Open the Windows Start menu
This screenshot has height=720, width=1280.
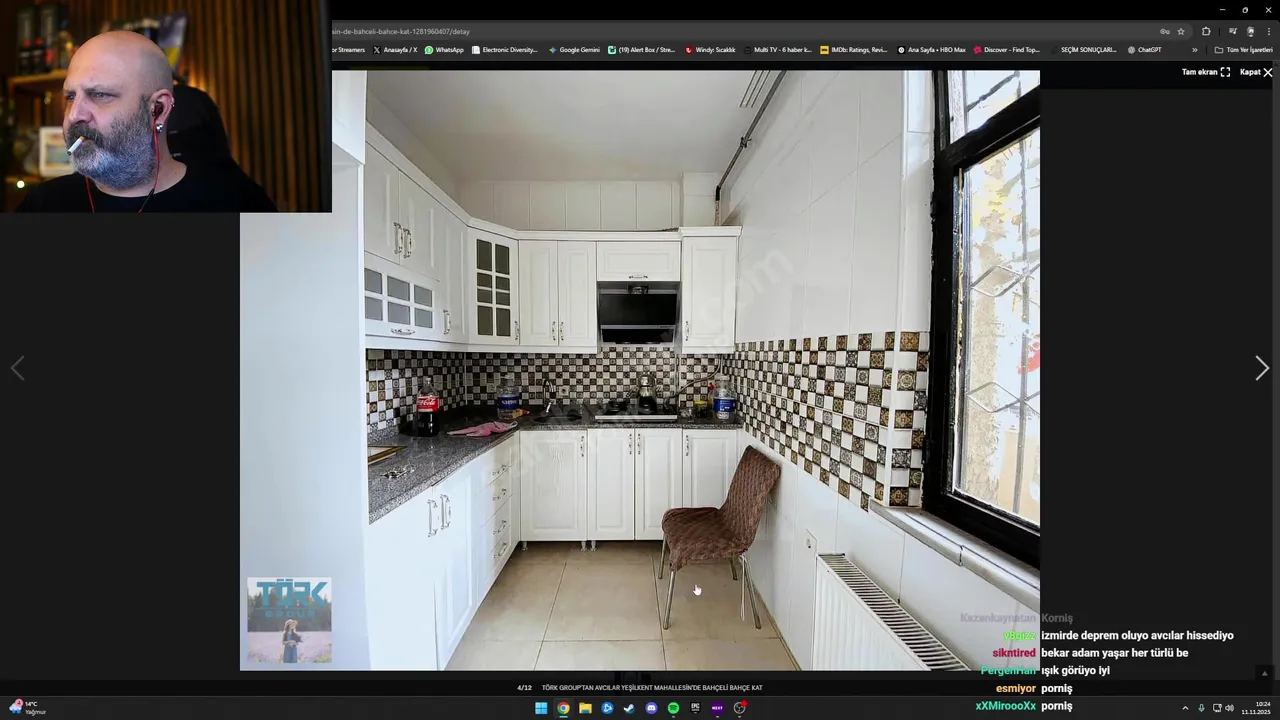[541, 708]
